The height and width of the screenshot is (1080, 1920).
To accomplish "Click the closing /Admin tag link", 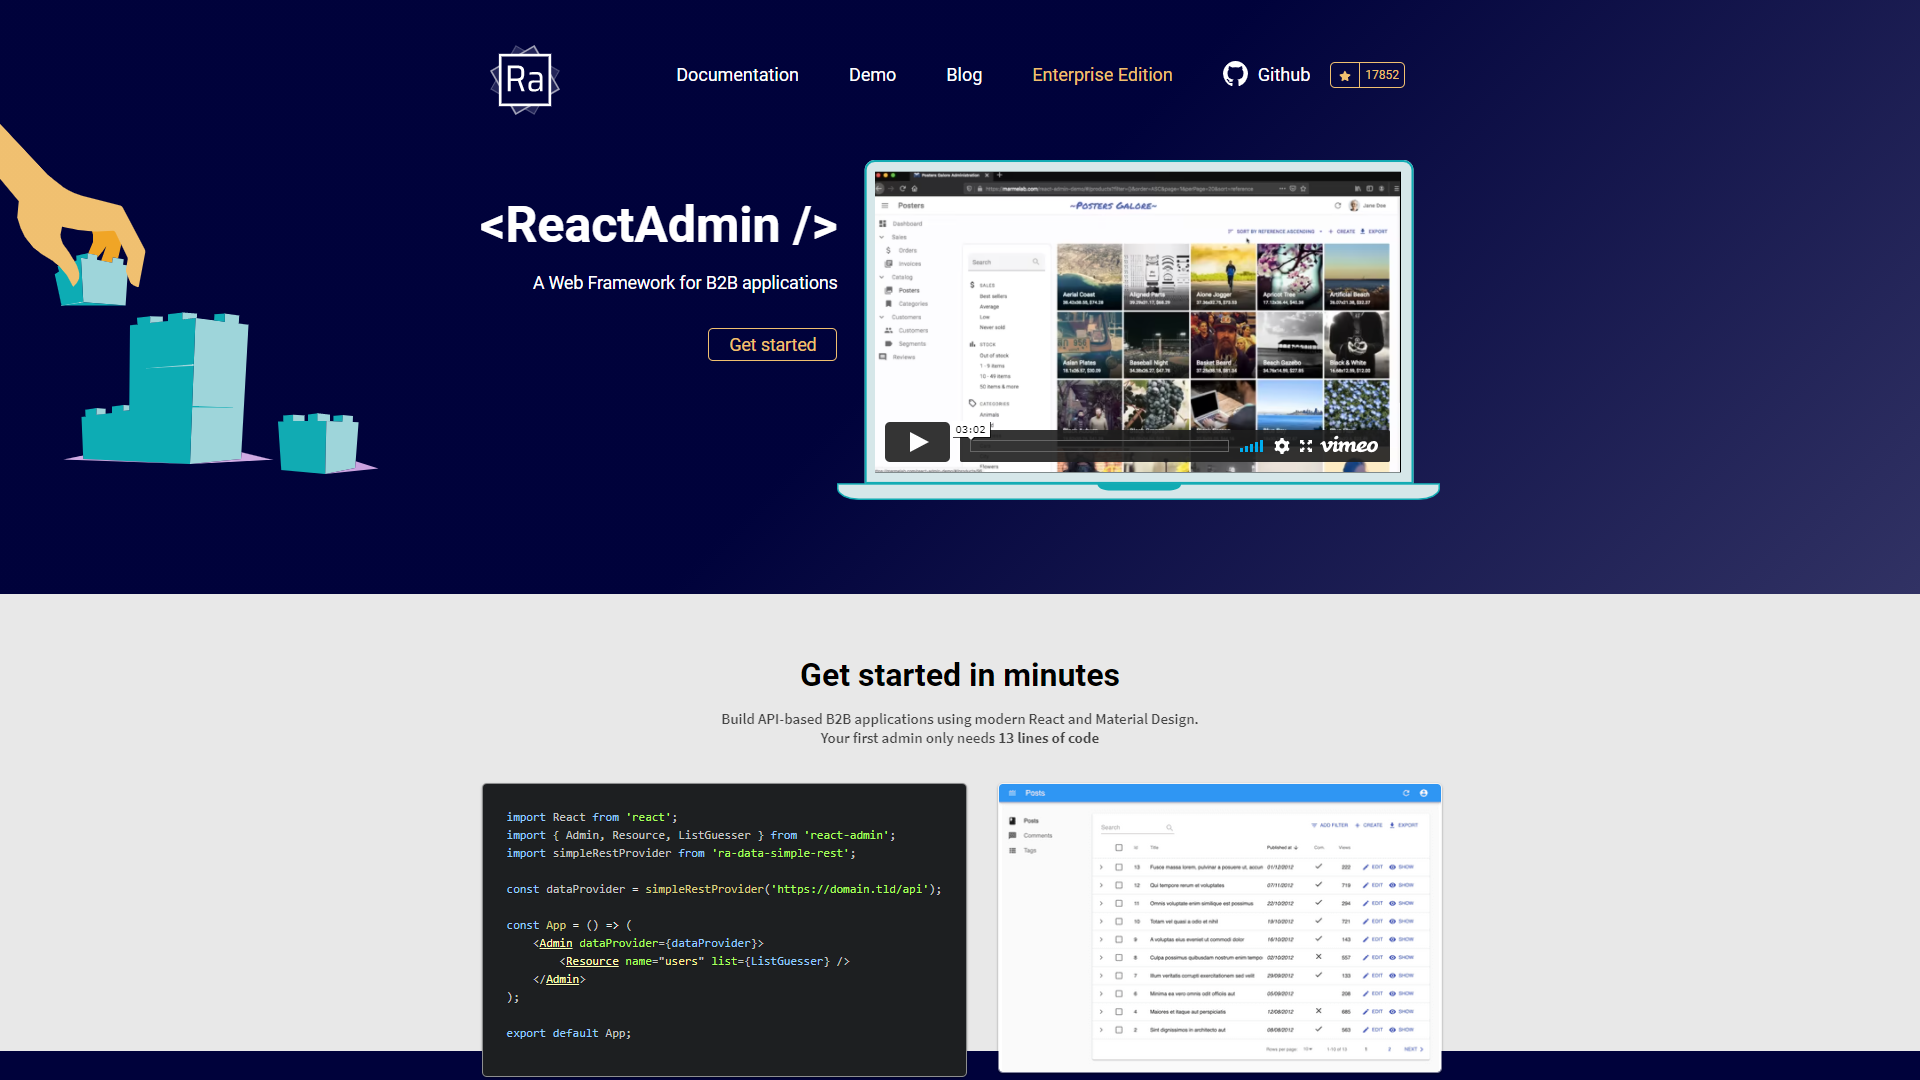I will click(562, 979).
